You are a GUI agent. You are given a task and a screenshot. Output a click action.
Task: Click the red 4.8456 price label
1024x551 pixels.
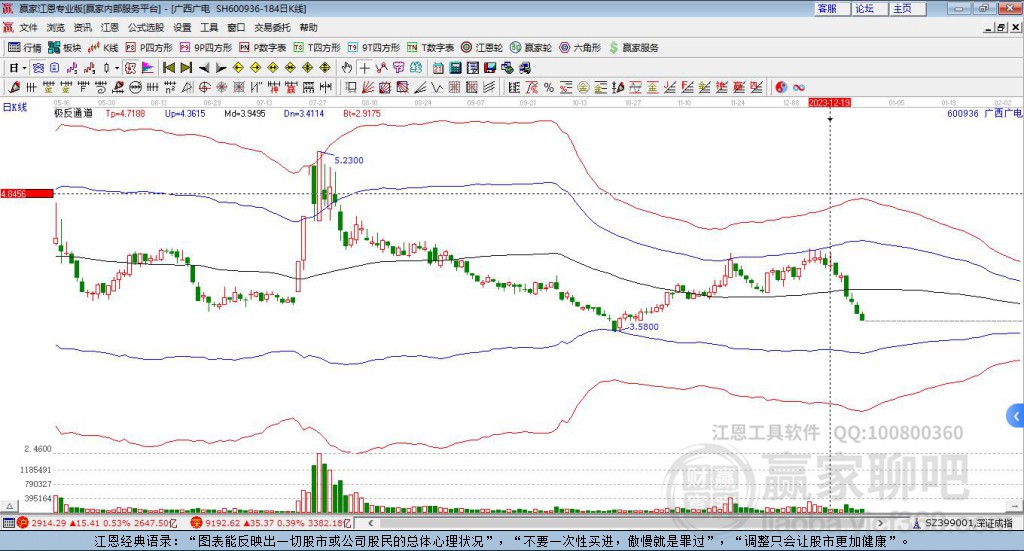(27, 194)
